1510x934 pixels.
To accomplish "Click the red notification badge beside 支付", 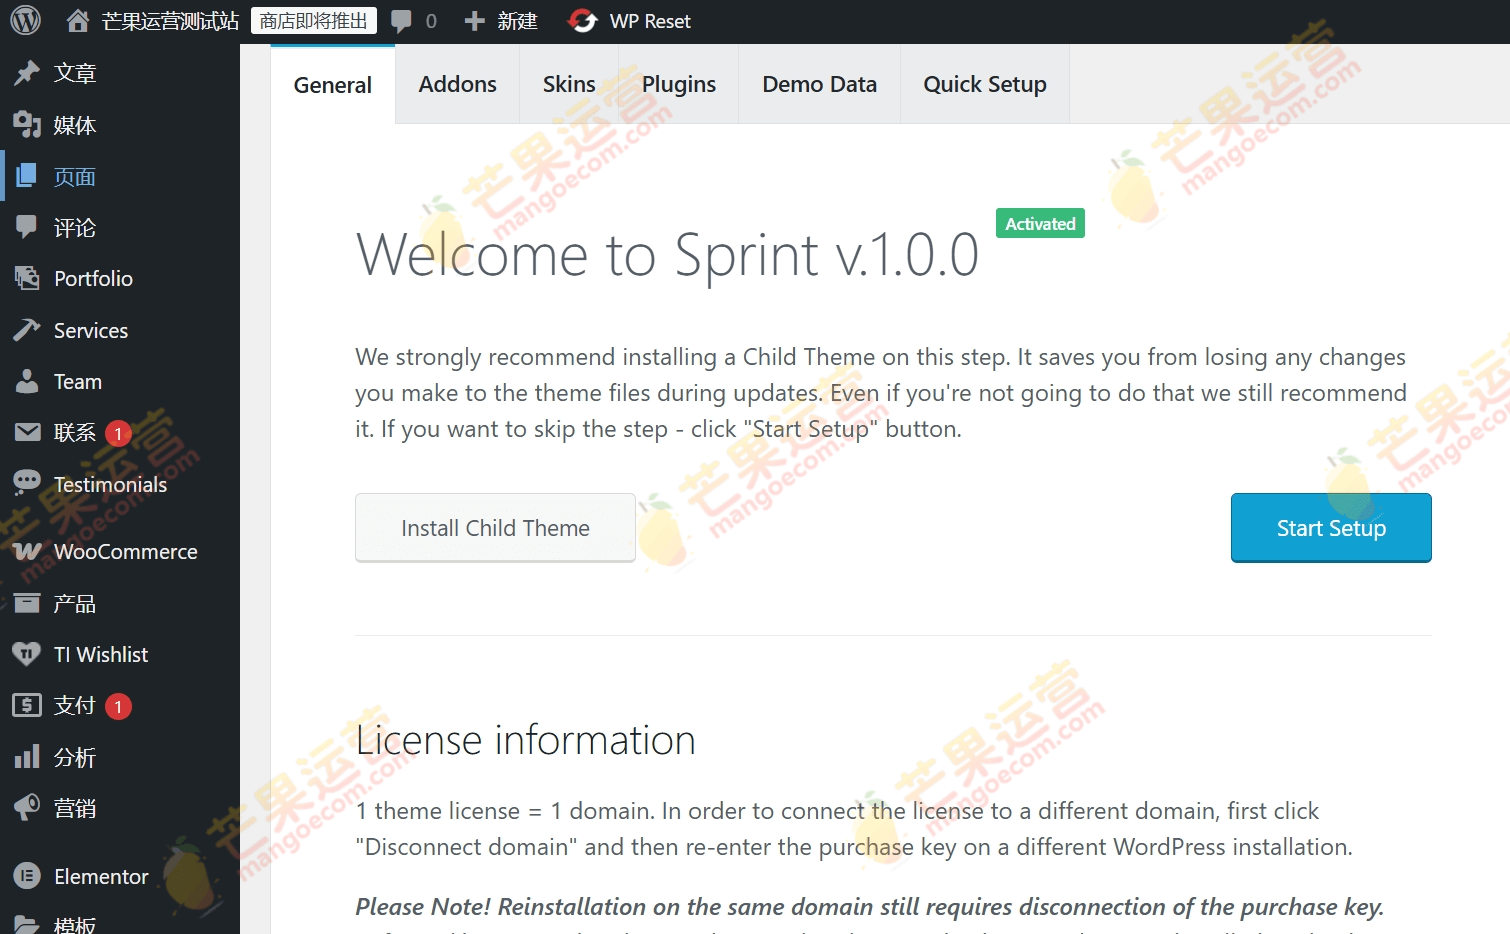I will tap(118, 706).
